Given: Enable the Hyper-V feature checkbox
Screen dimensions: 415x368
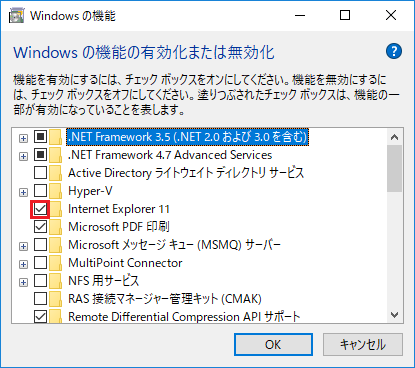Looking at the screenshot, I should (40, 191).
